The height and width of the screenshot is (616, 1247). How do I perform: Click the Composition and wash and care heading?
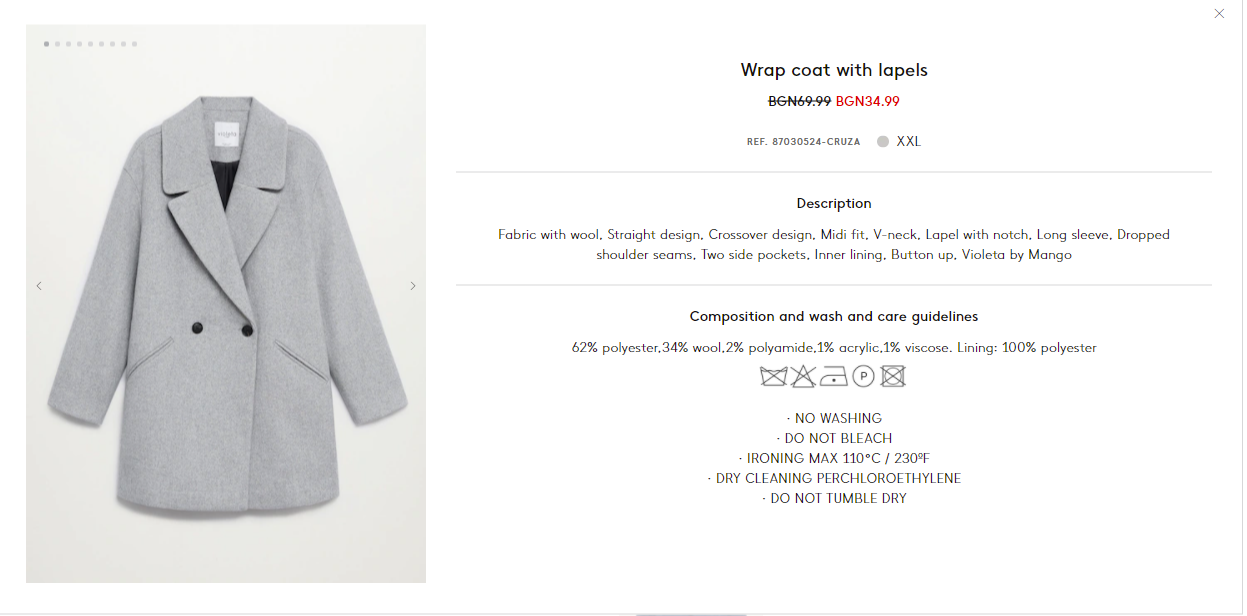point(834,316)
